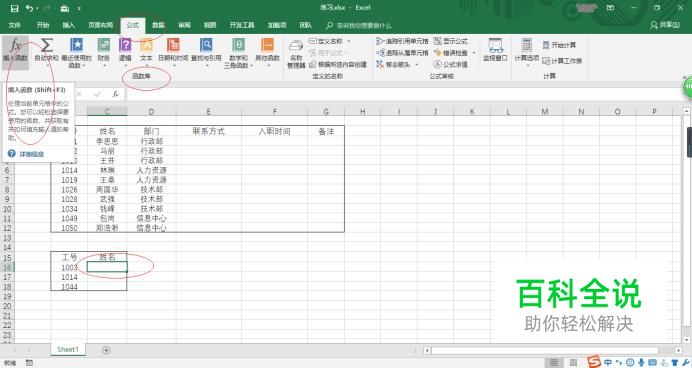
Task: Click the 共享 share button
Action: pyautogui.click(x=665, y=25)
